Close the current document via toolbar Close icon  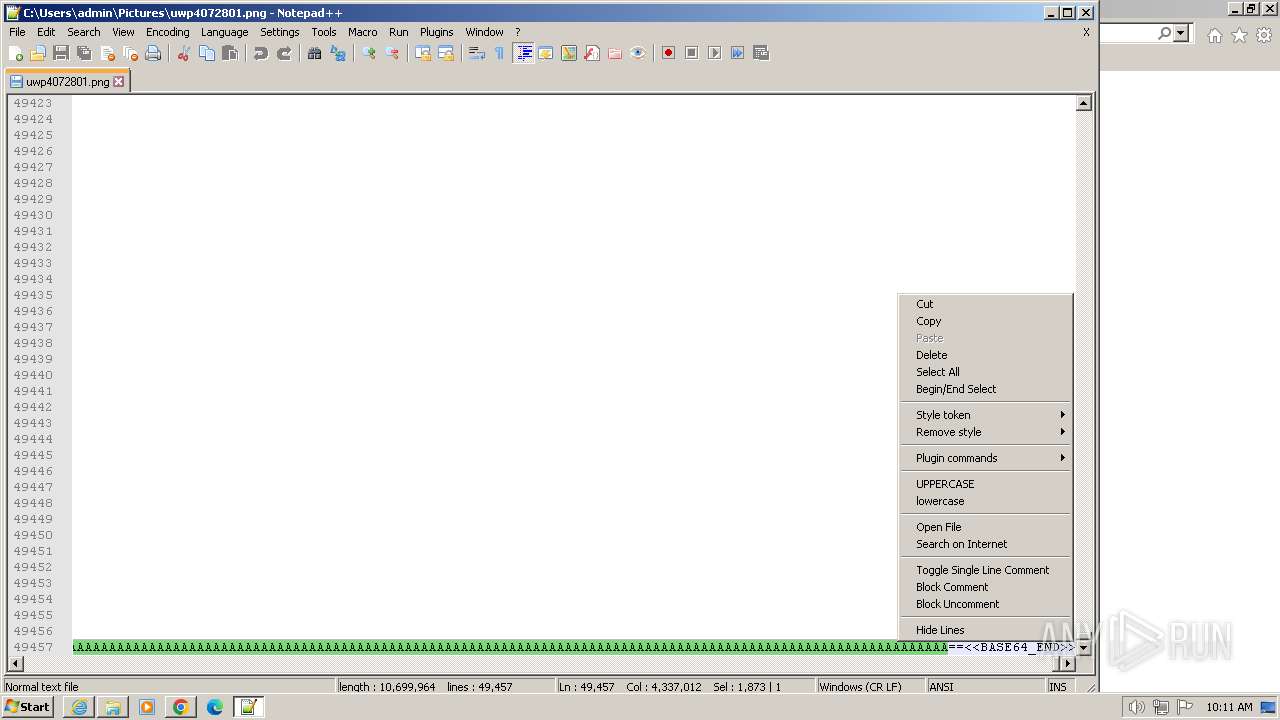(107, 53)
